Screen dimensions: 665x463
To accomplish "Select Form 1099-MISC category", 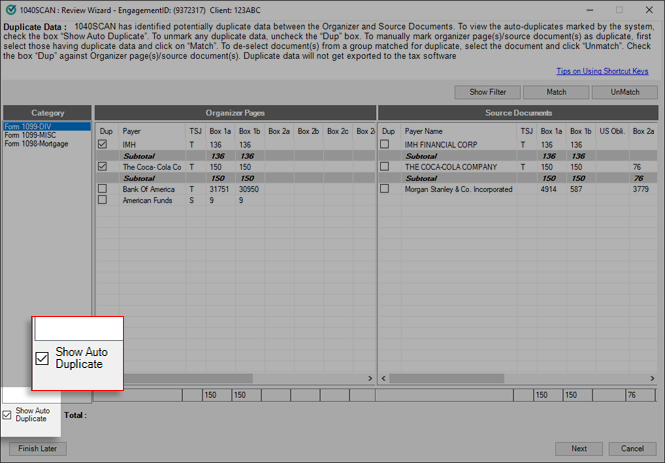I will coord(31,135).
